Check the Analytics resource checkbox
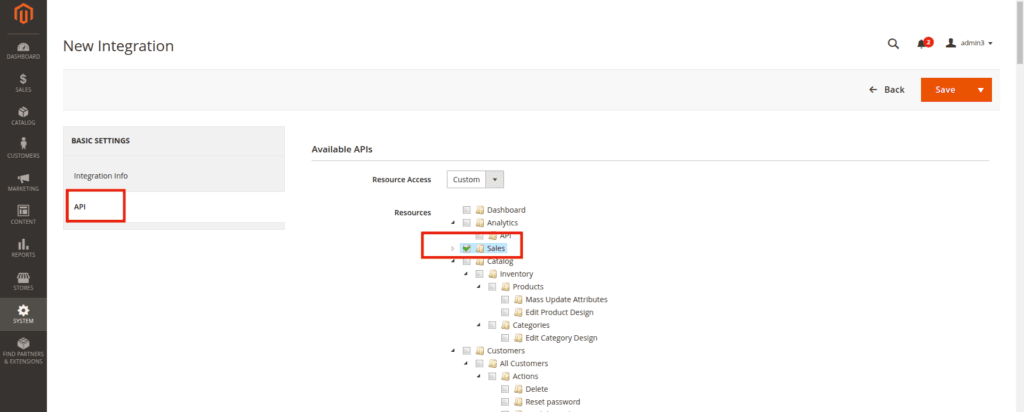 point(466,223)
